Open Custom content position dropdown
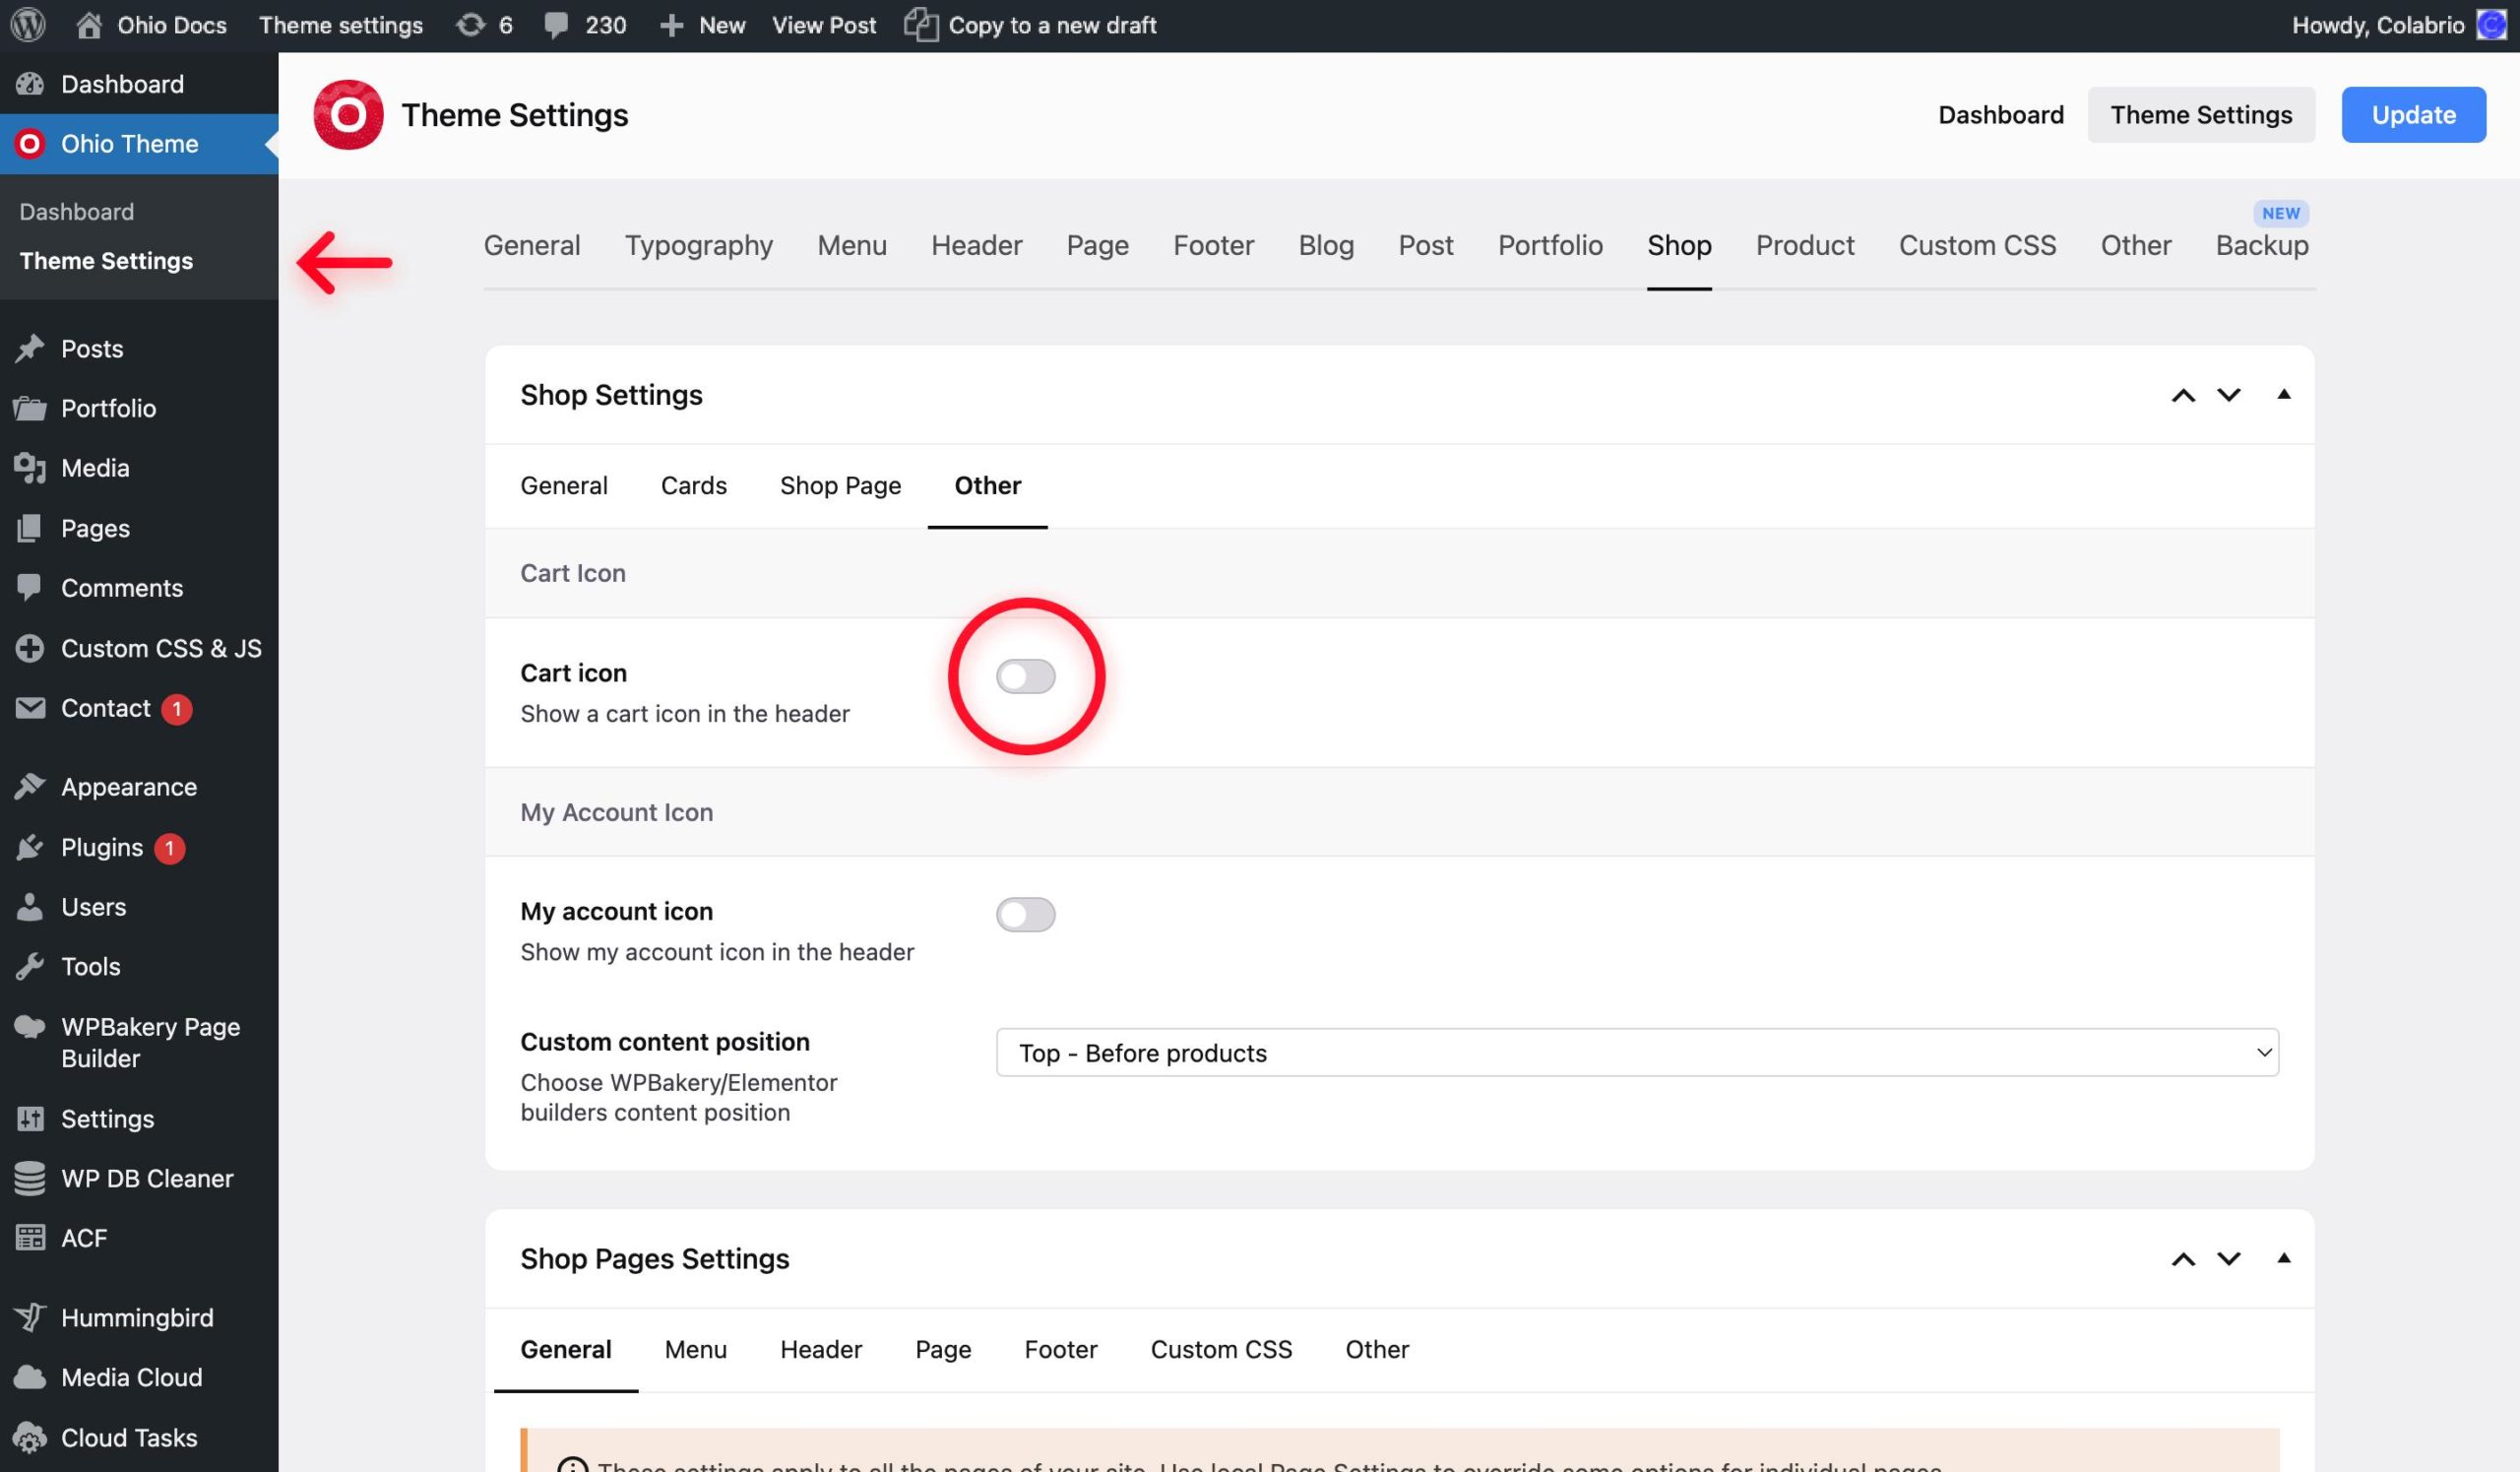Image resolution: width=2520 pixels, height=1472 pixels. click(1637, 1052)
